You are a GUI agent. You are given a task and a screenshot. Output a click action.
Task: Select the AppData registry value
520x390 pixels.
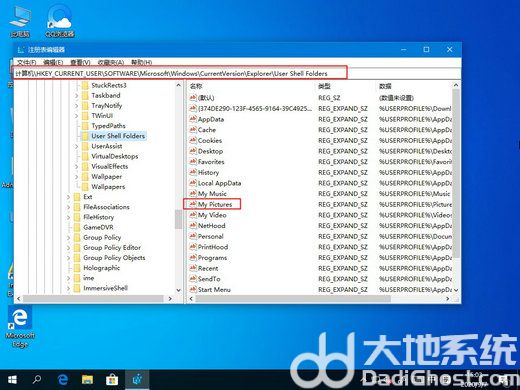coord(211,119)
